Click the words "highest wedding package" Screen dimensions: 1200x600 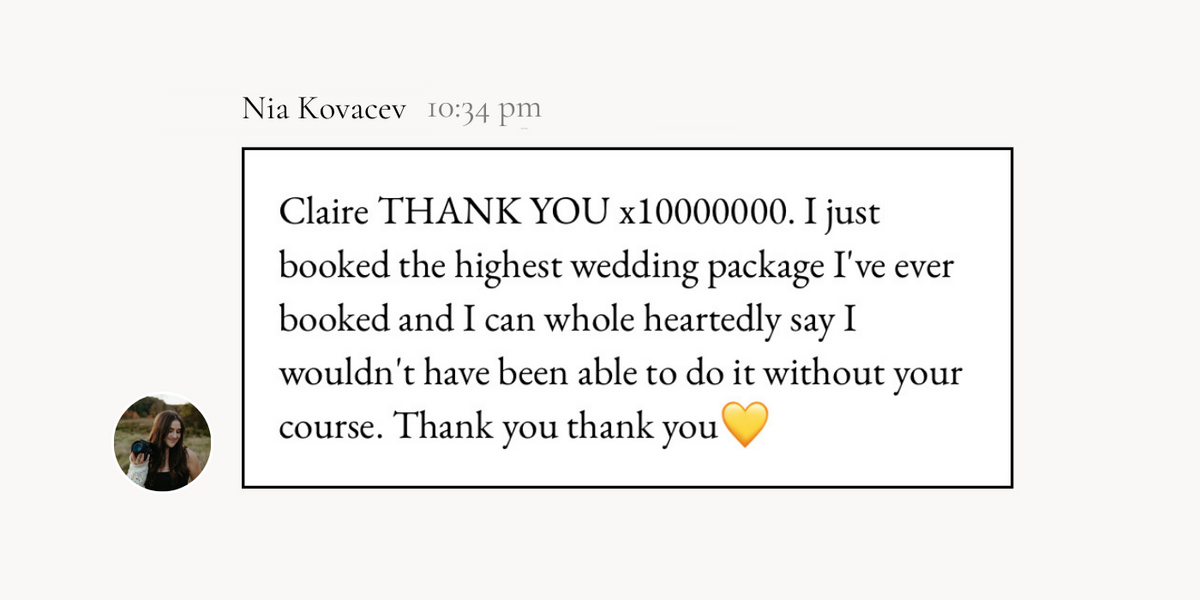[x=644, y=268]
